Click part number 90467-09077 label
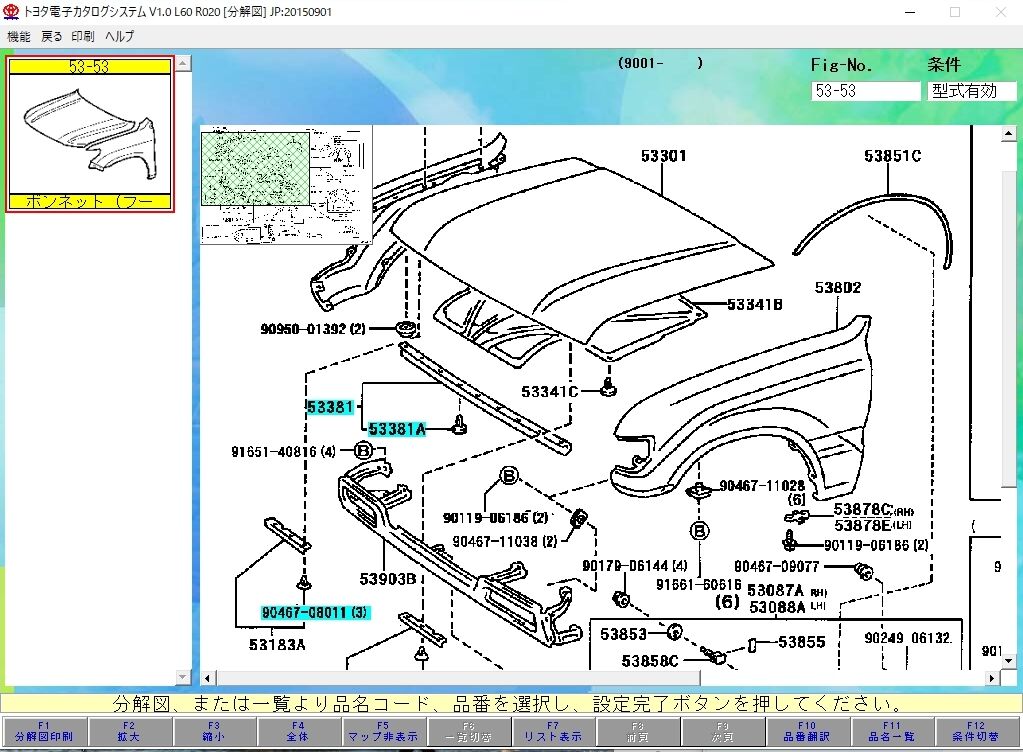Screen dimensions: 1023x752 (x=776, y=566)
